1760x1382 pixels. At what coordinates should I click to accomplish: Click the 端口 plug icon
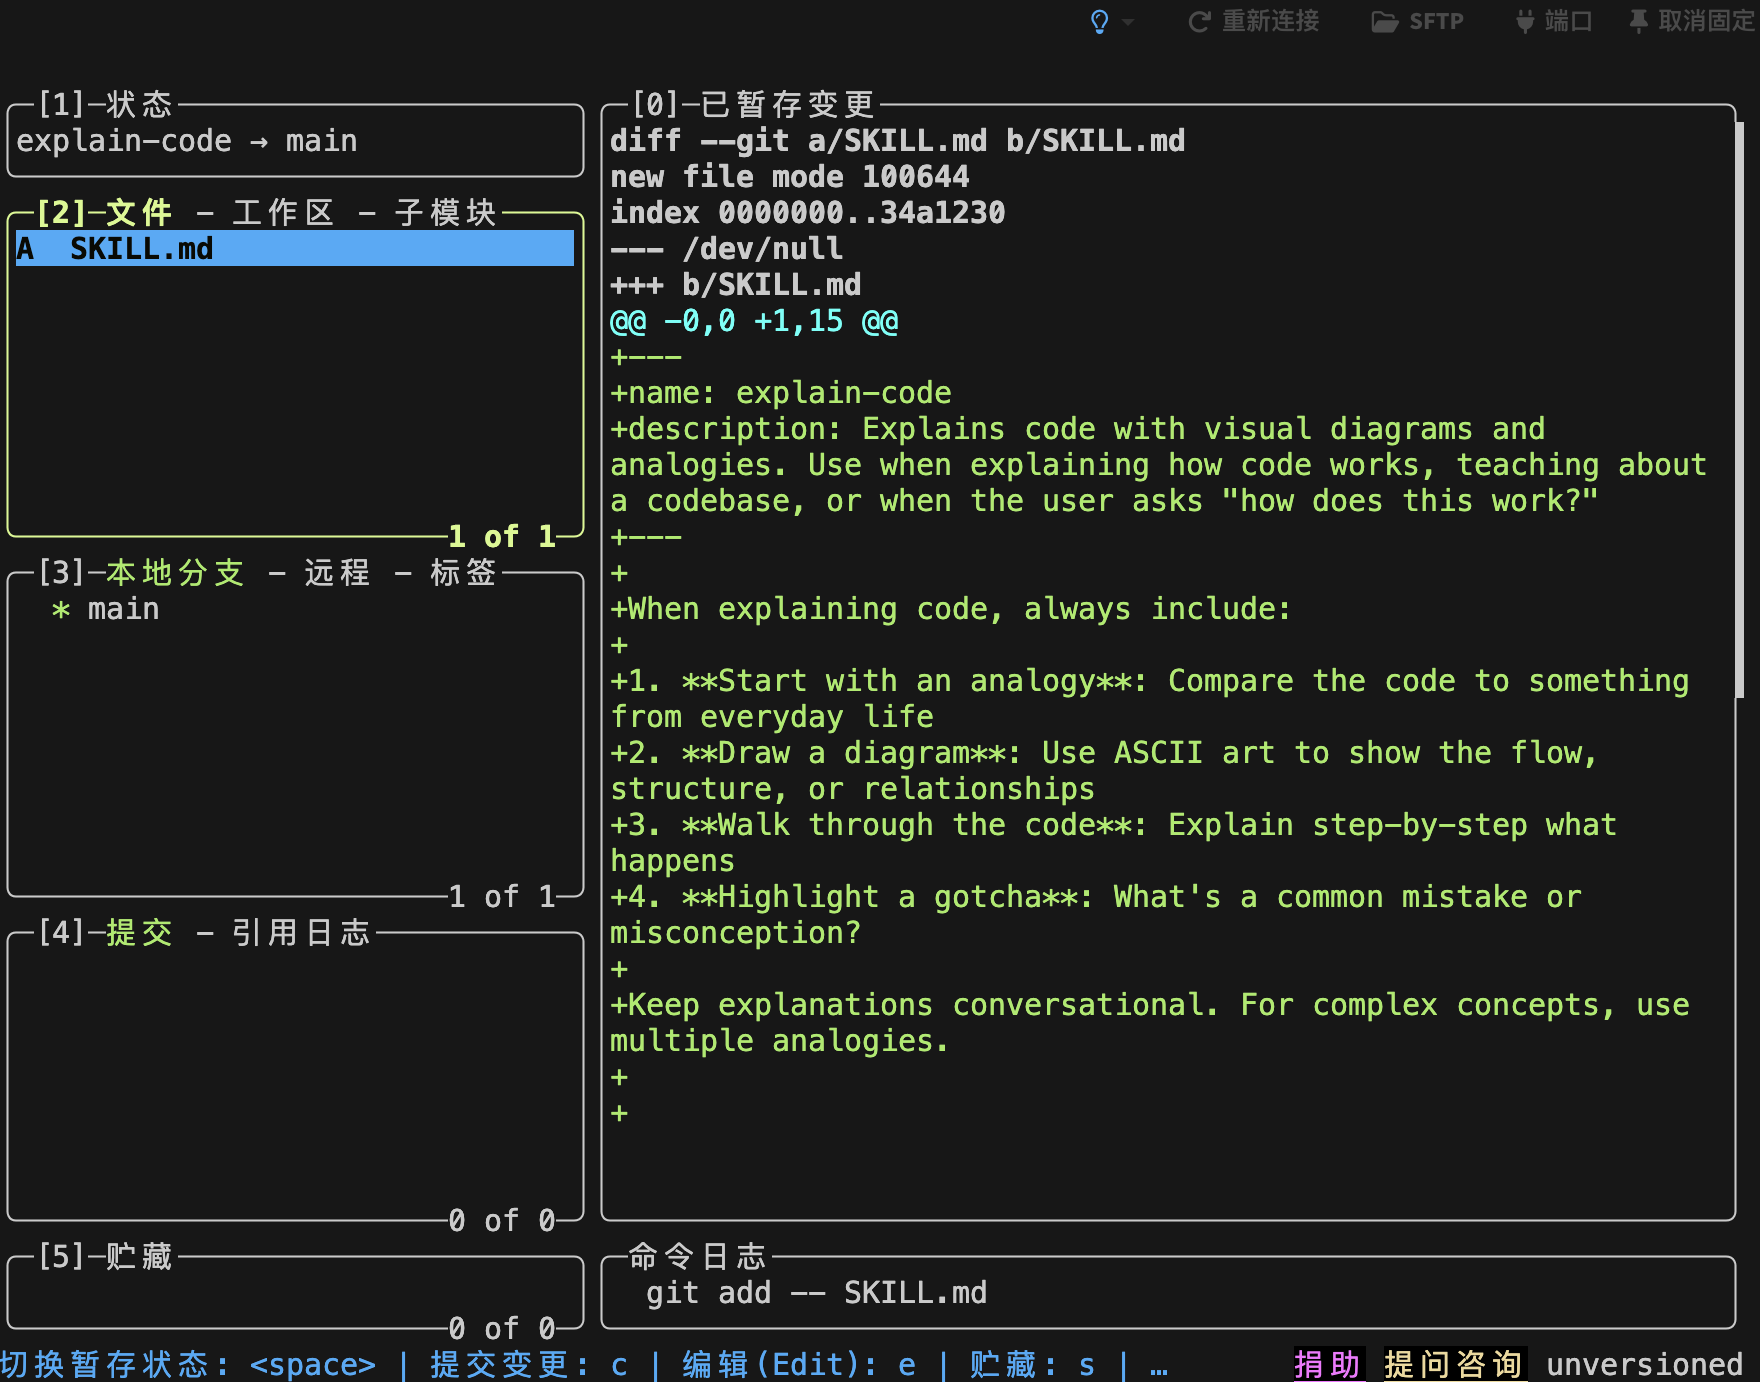pyautogui.click(x=1524, y=22)
